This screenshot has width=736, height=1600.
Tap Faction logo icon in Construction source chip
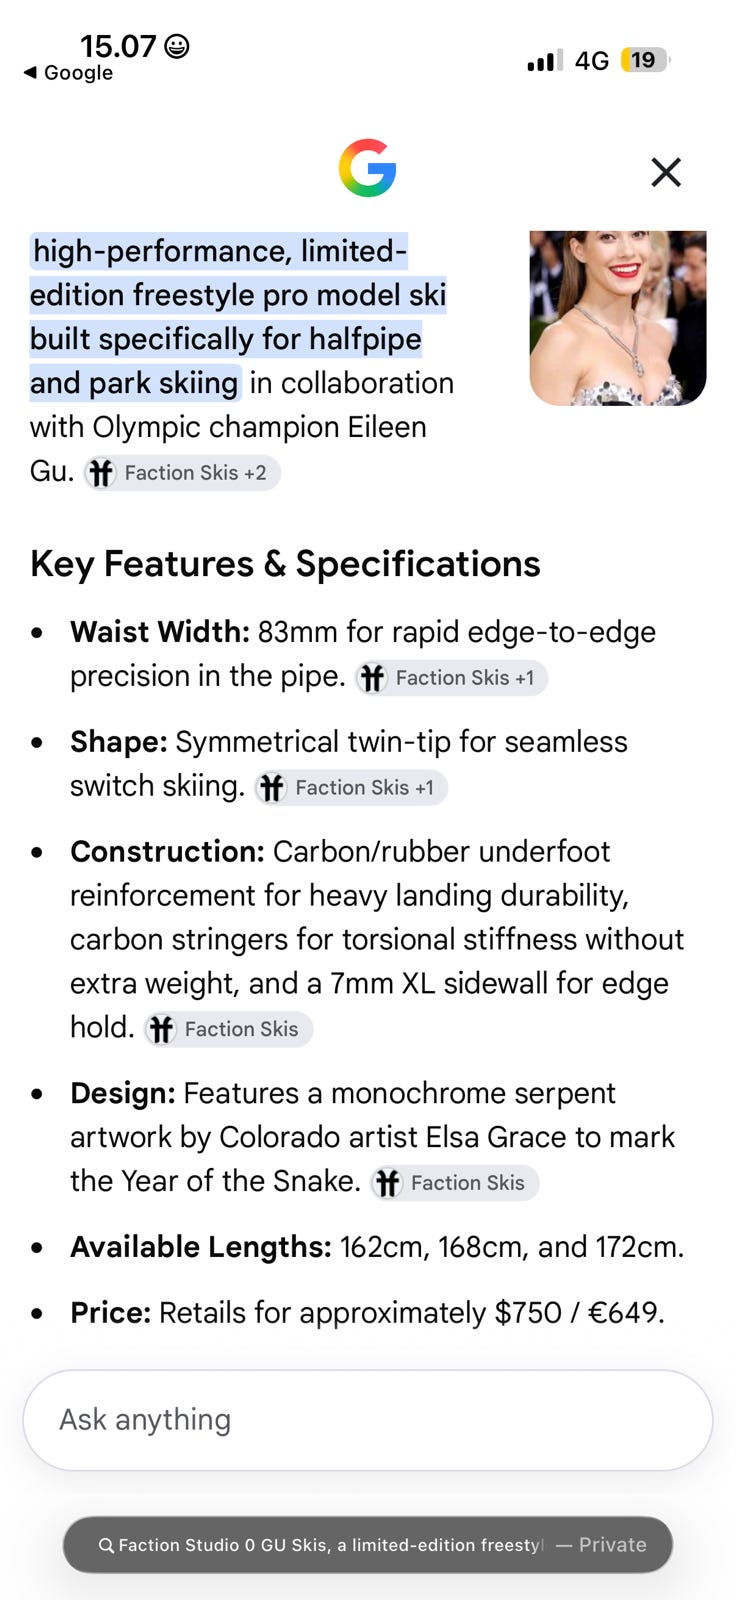point(161,1029)
